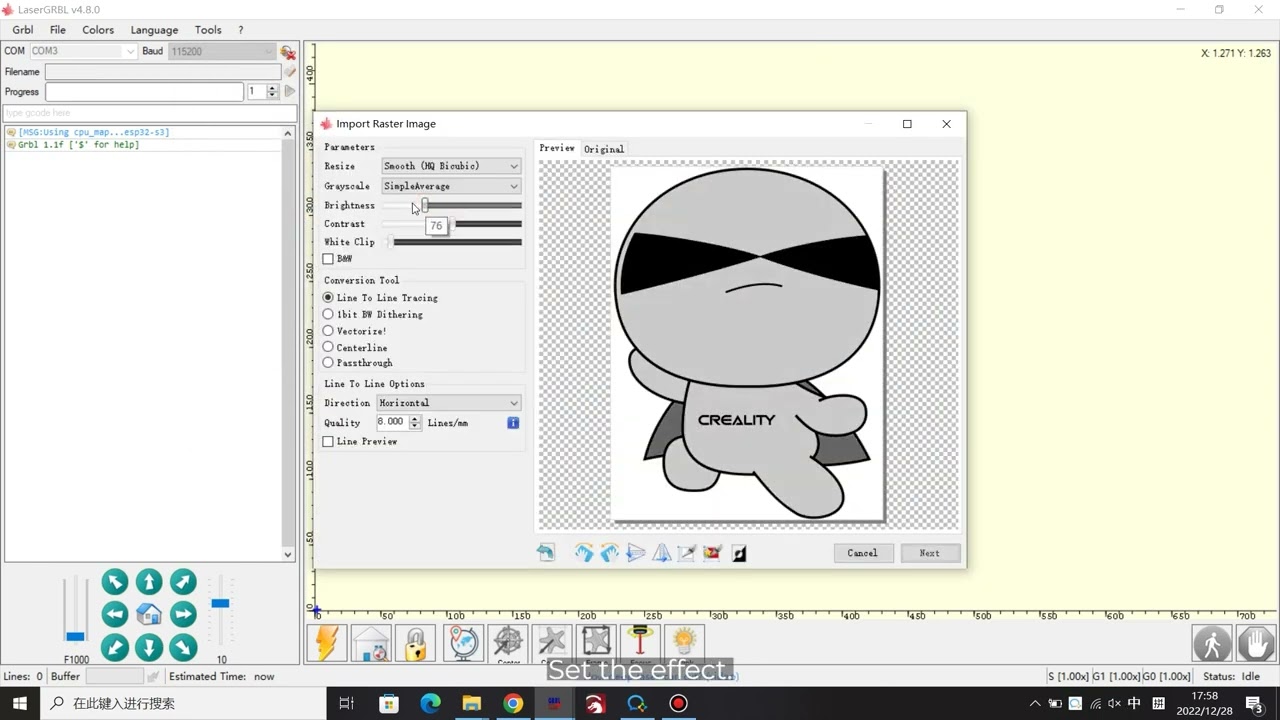Switch to the Preview tab
This screenshot has height=720, width=1280.
557,148
